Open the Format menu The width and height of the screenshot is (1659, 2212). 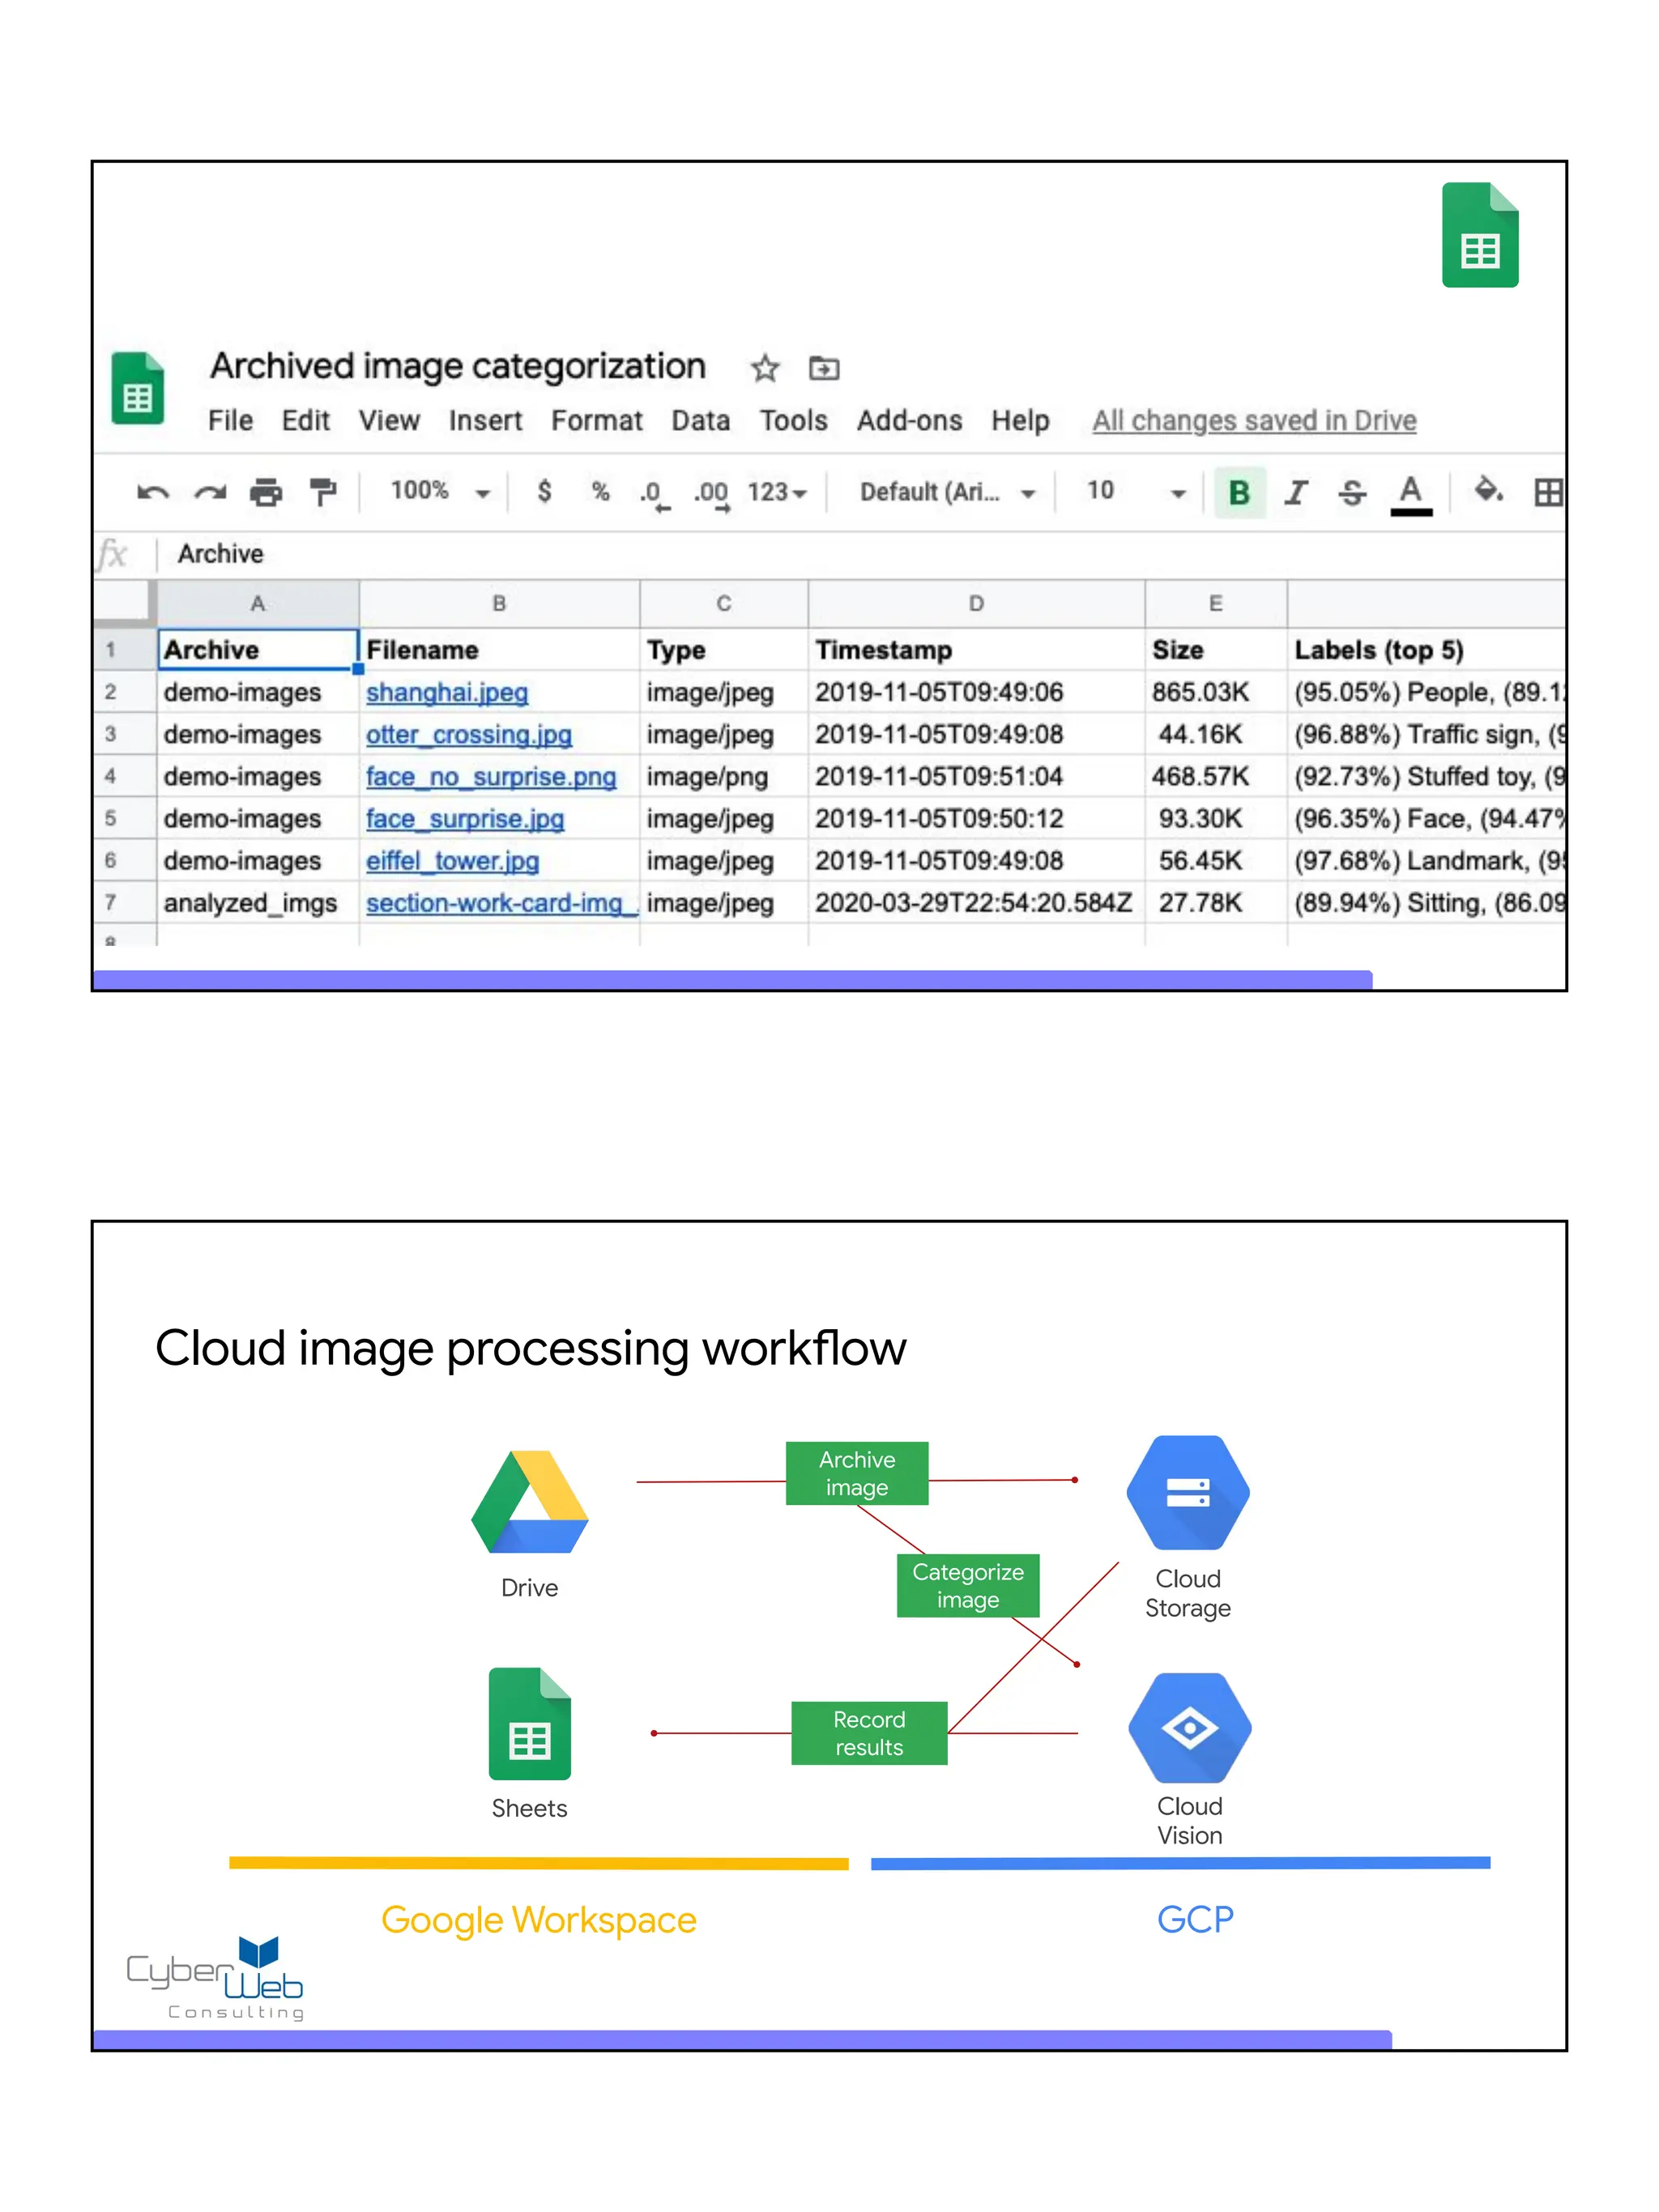(x=597, y=421)
